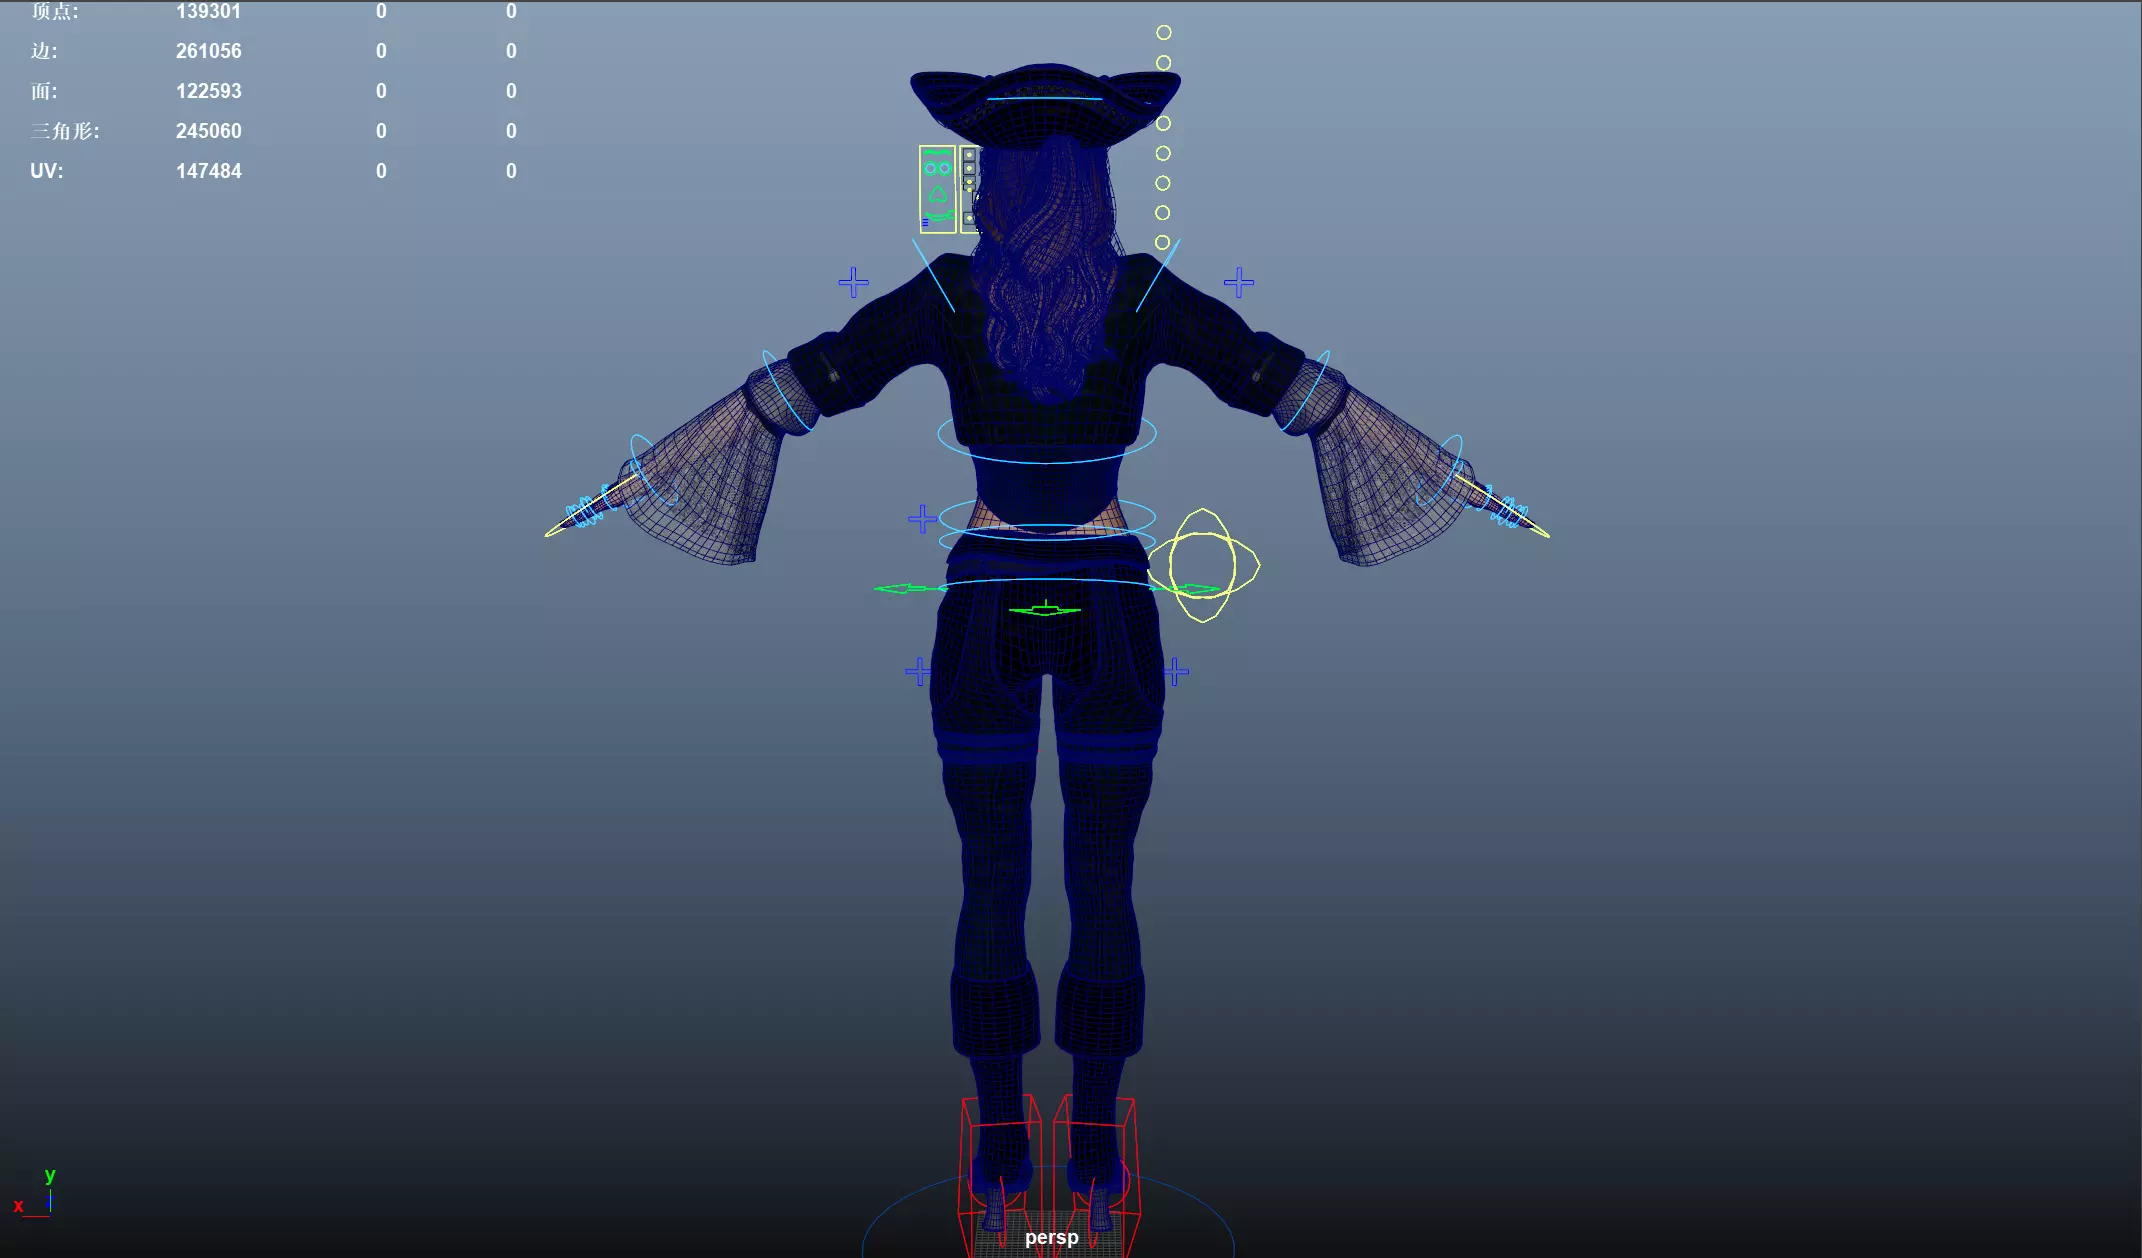Image resolution: width=2142 pixels, height=1258 pixels.
Task: Click the 三角形: label in HUD
Action: pyautogui.click(x=65, y=131)
